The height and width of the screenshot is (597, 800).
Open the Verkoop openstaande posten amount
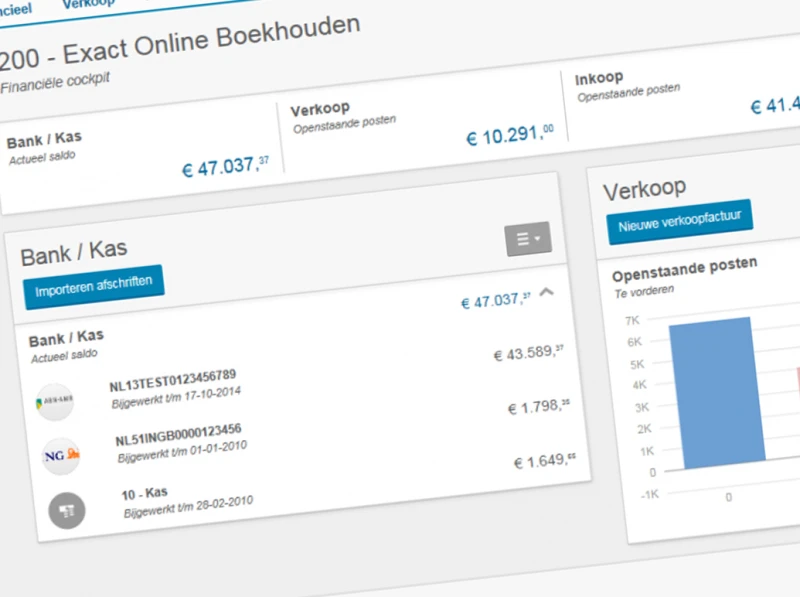point(510,132)
